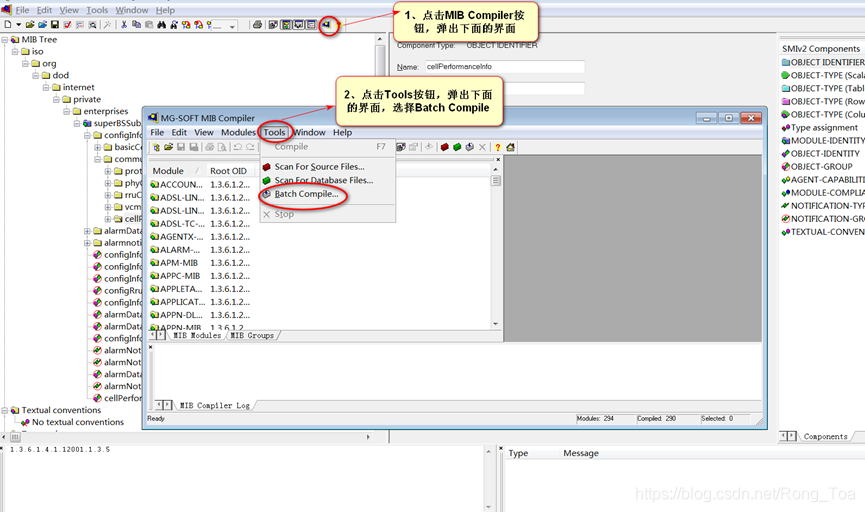Click the Cut scissors icon

click(x=124, y=25)
